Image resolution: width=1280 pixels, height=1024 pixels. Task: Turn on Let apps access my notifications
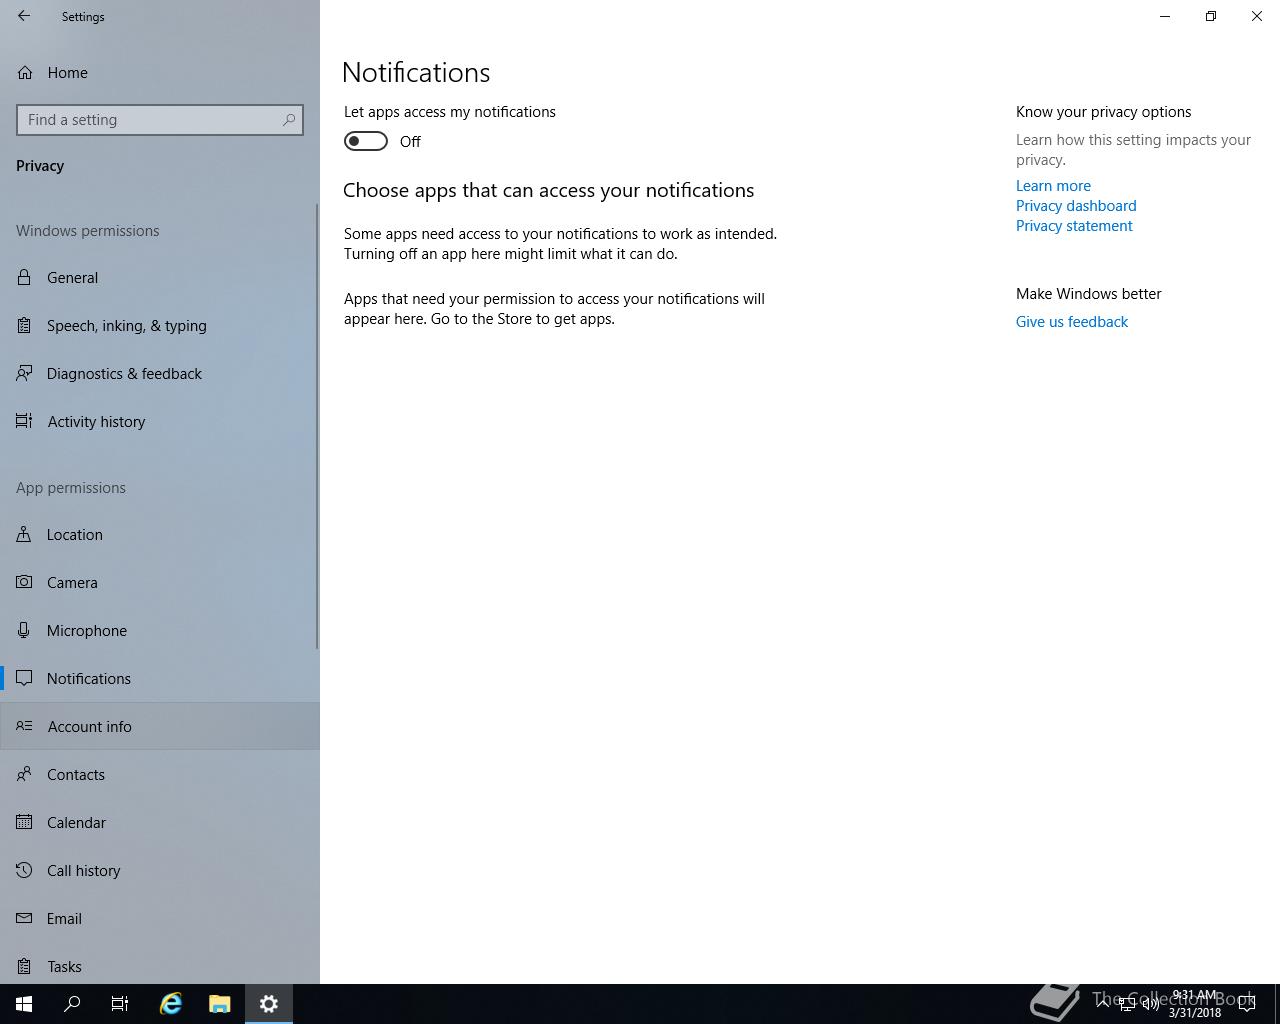[366, 142]
